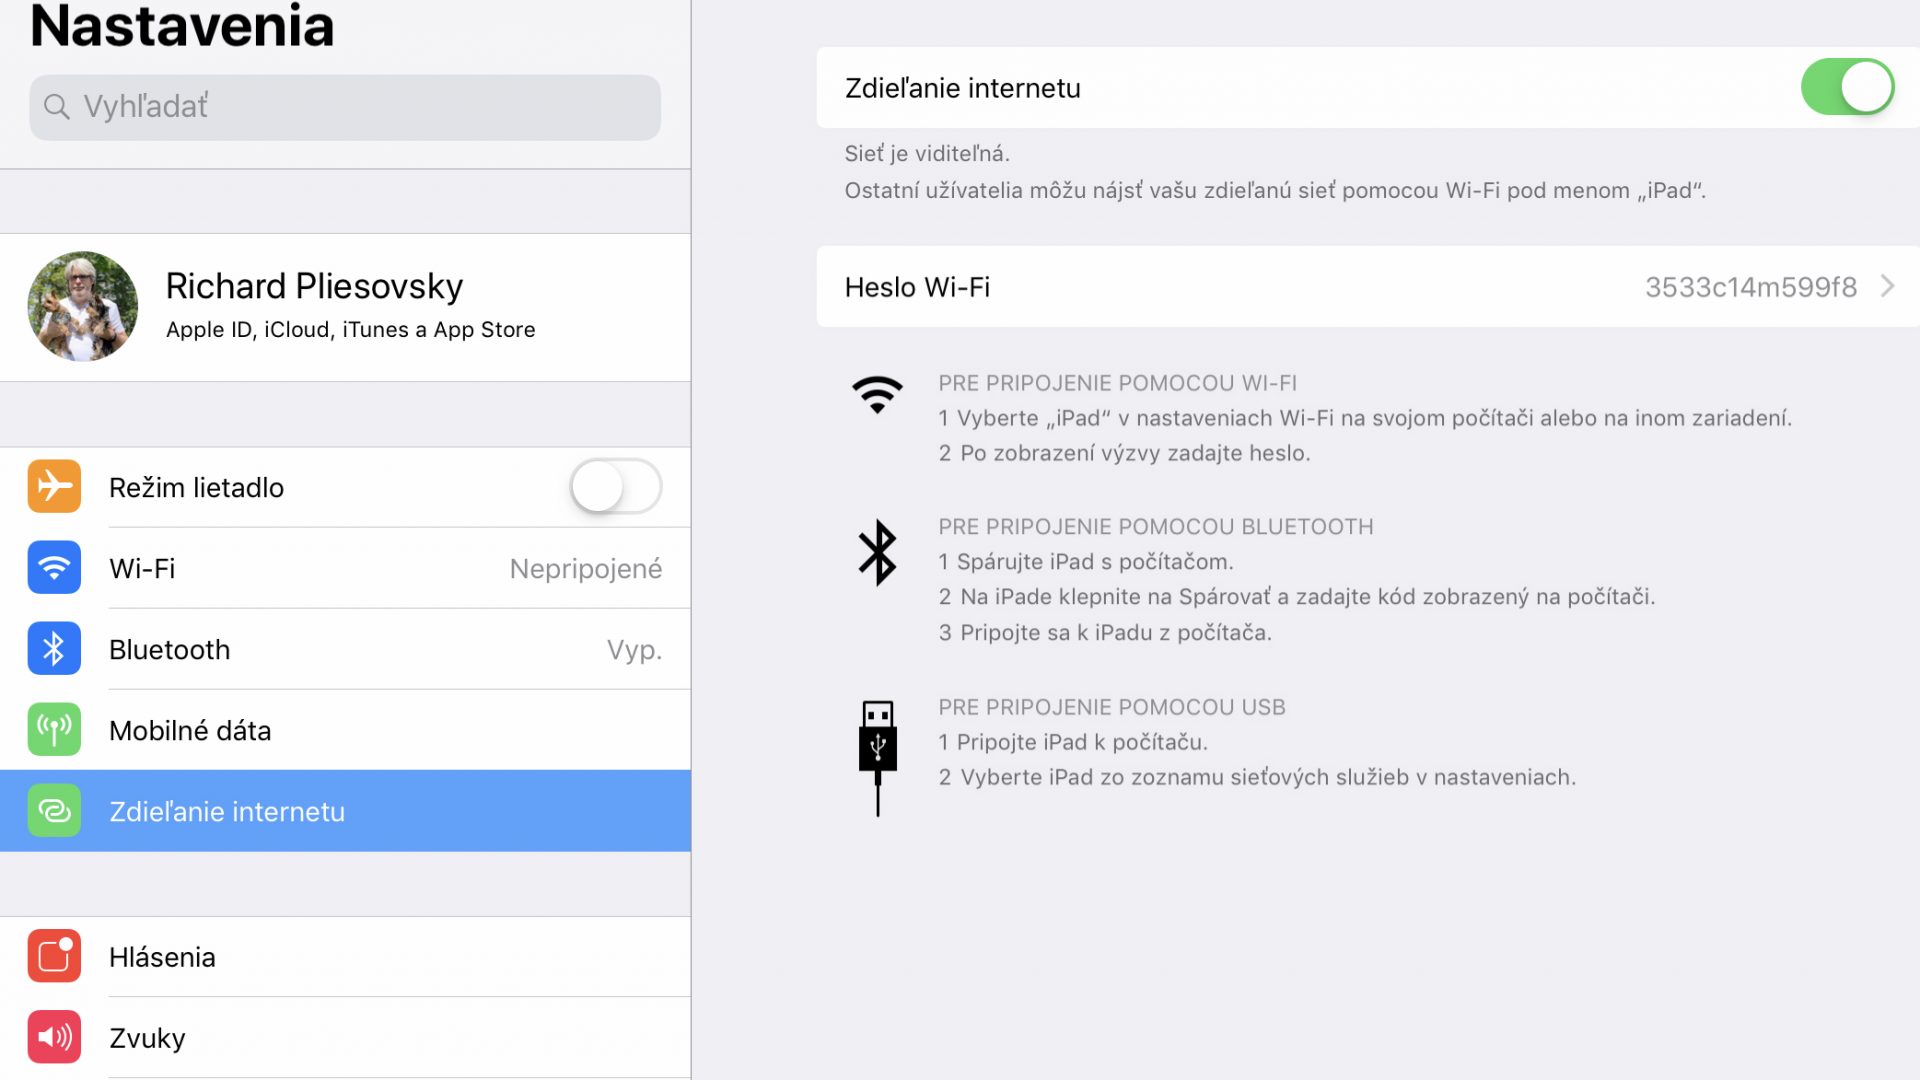This screenshot has width=1920, height=1080.
Task: Open Richard Pliesovsky Apple ID account
Action: point(345,307)
